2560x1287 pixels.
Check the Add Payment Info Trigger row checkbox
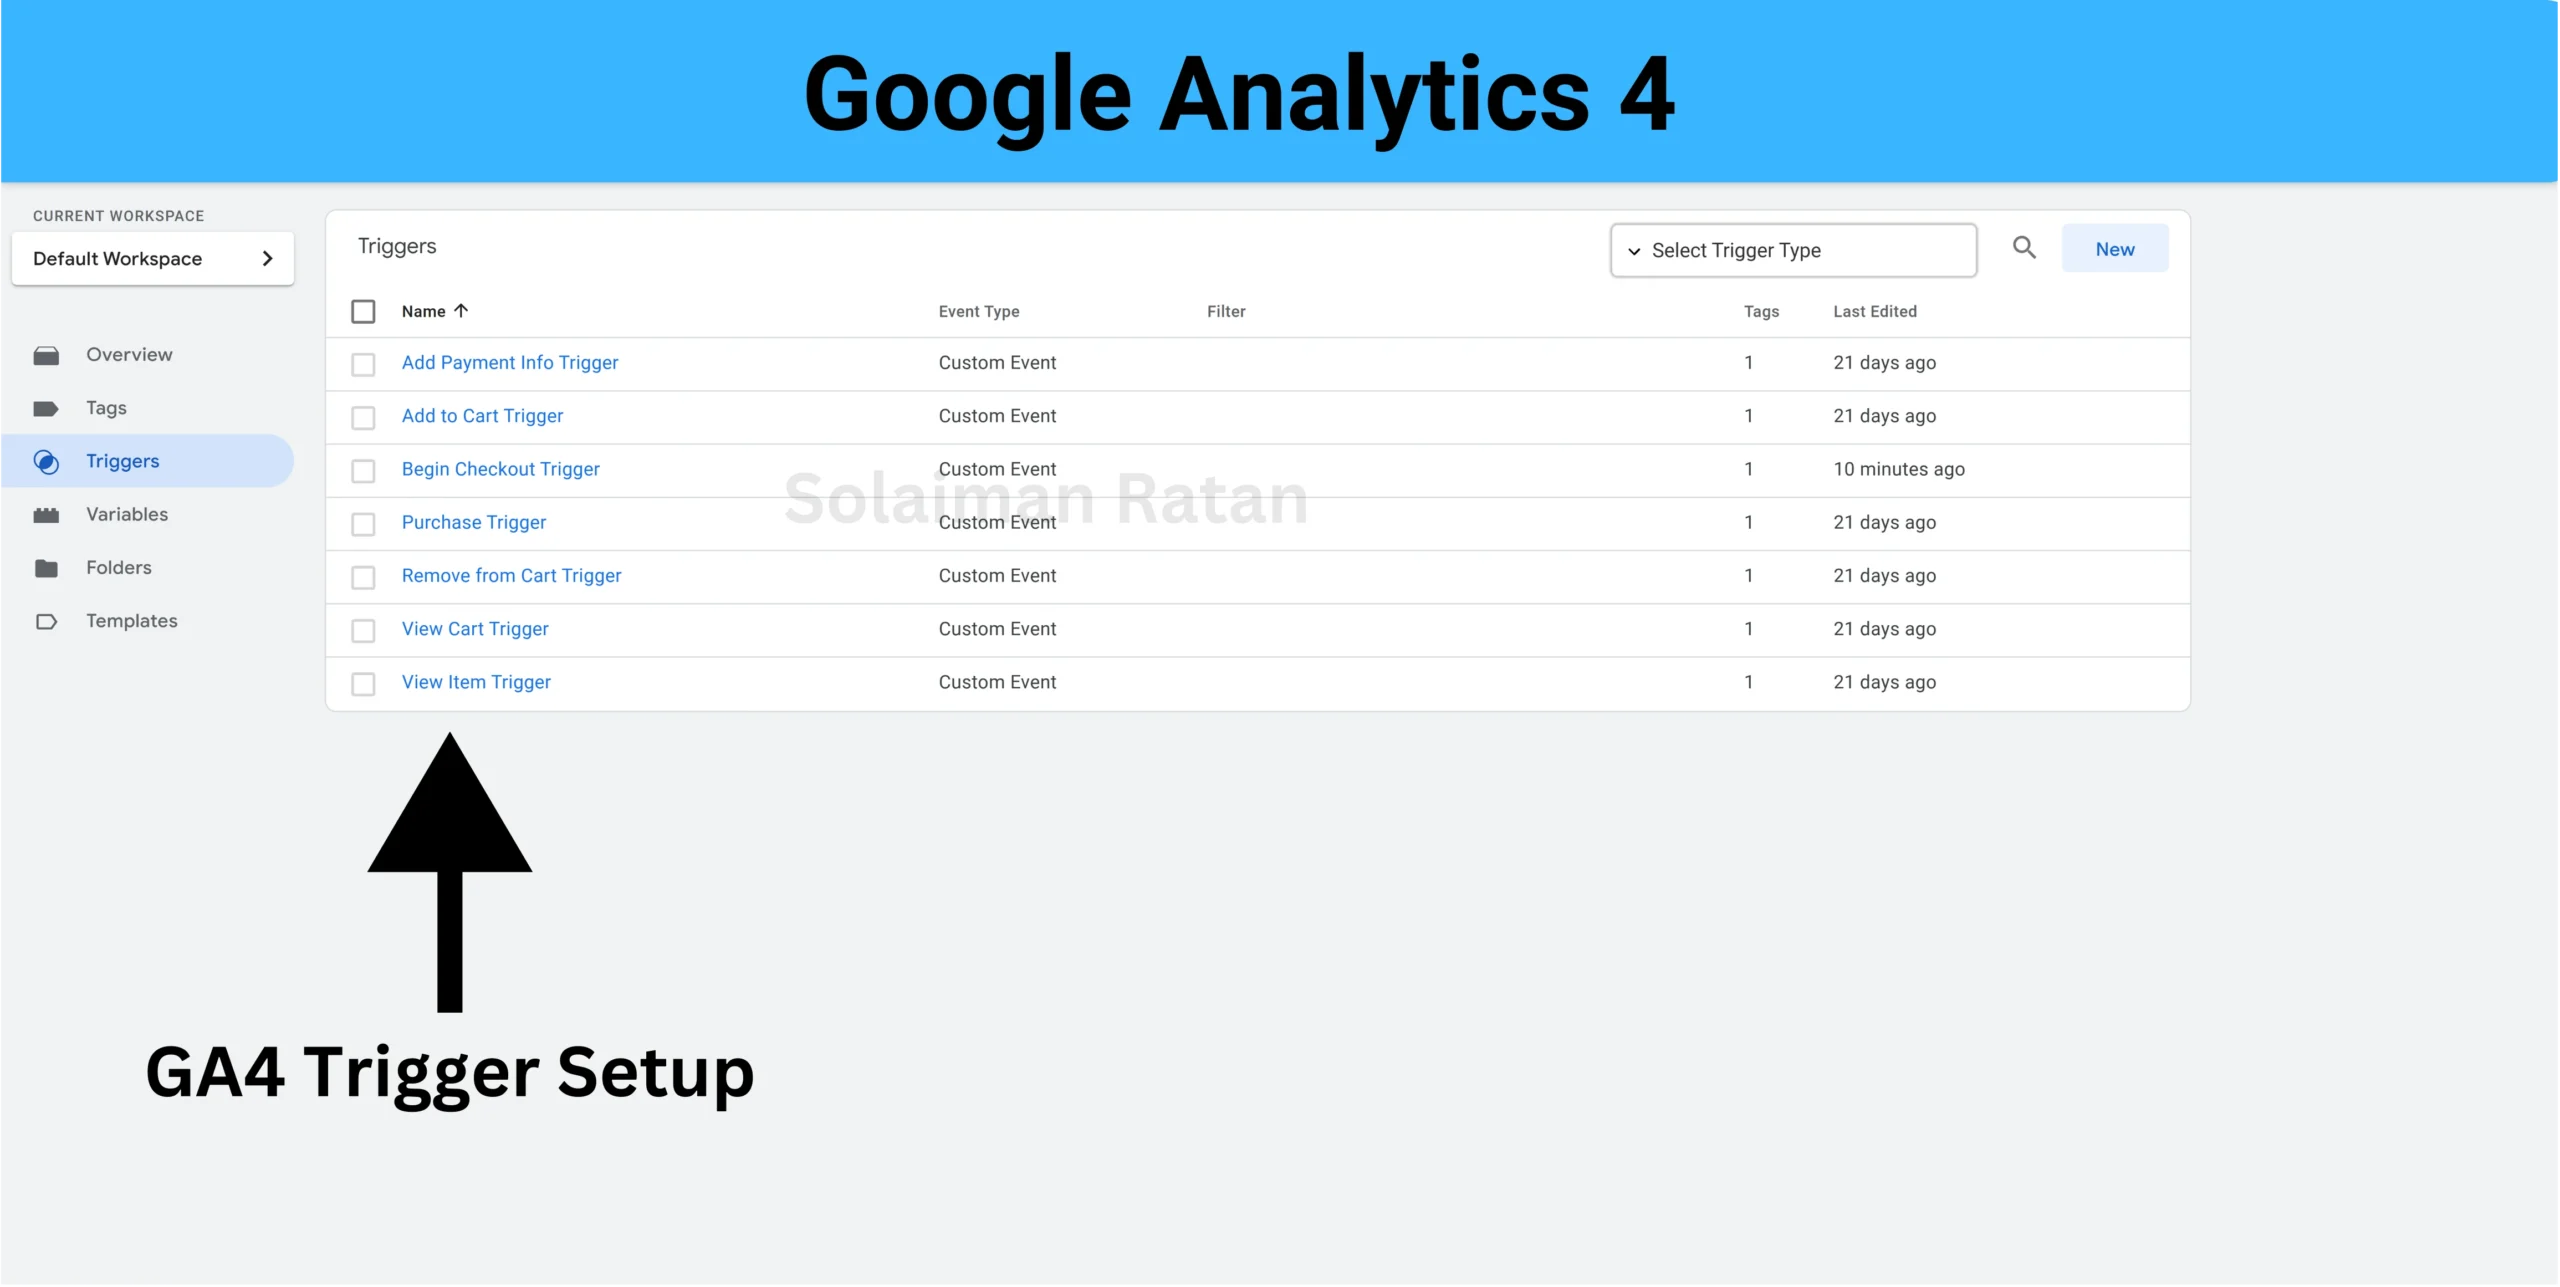point(363,364)
